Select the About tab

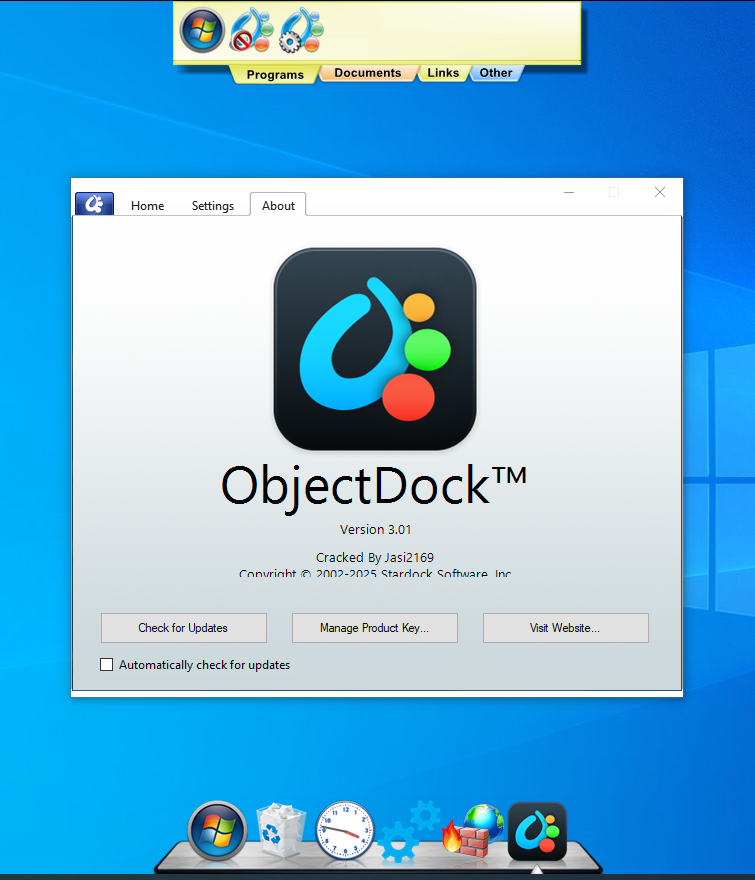coord(278,205)
